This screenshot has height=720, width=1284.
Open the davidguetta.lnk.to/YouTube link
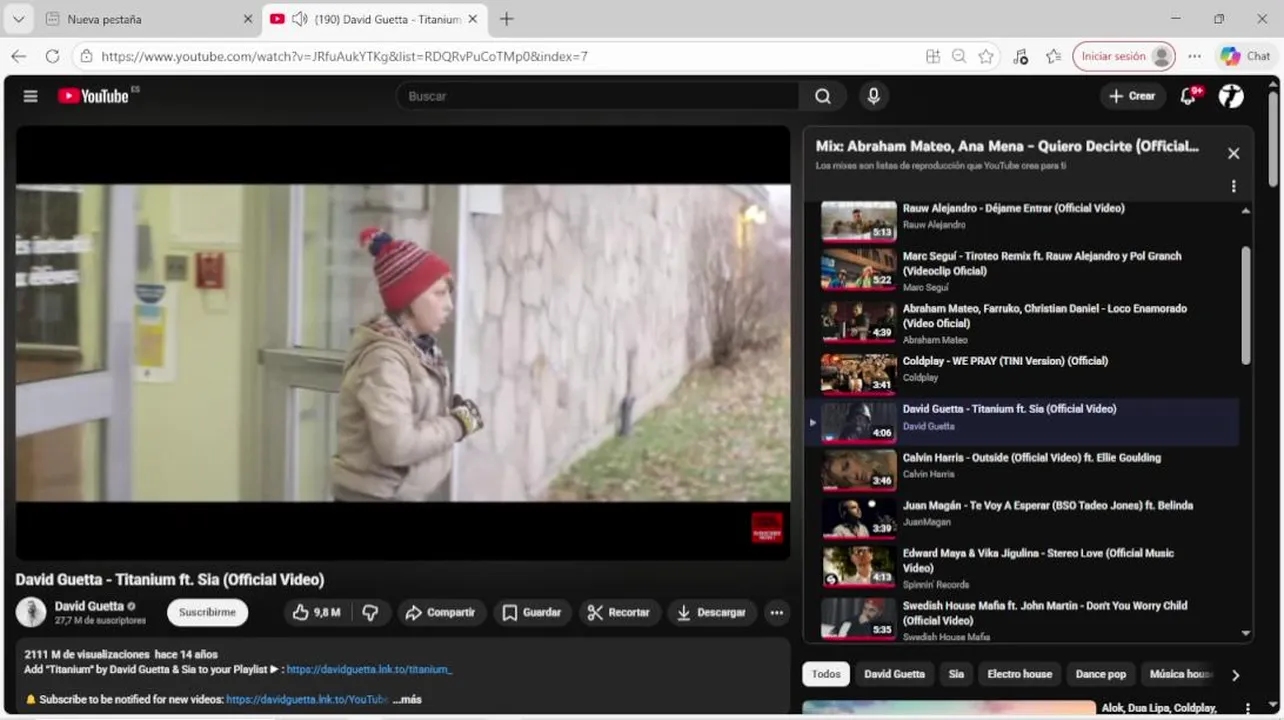coord(306,699)
